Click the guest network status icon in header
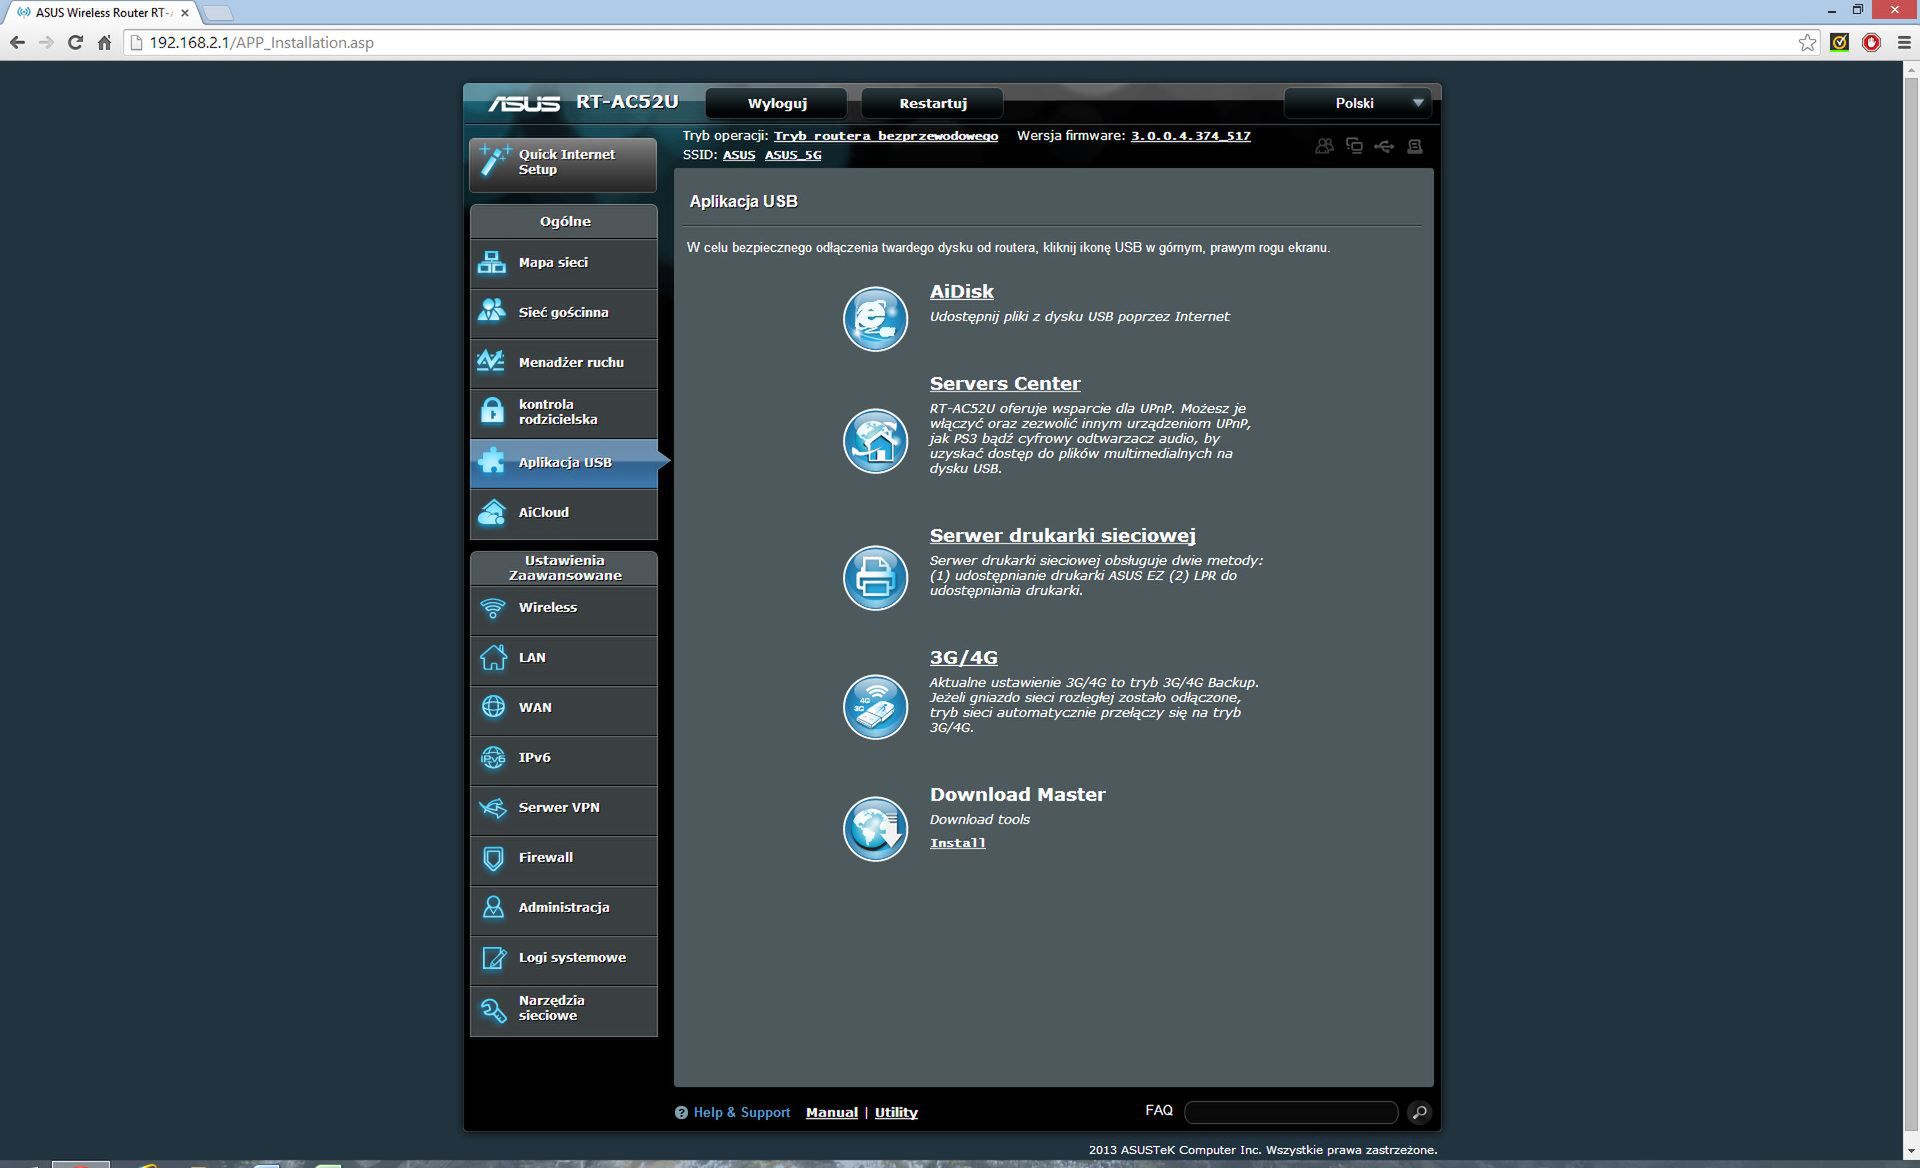The width and height of the screenshot is (1920, 1168). click(x=1324, y=146)
